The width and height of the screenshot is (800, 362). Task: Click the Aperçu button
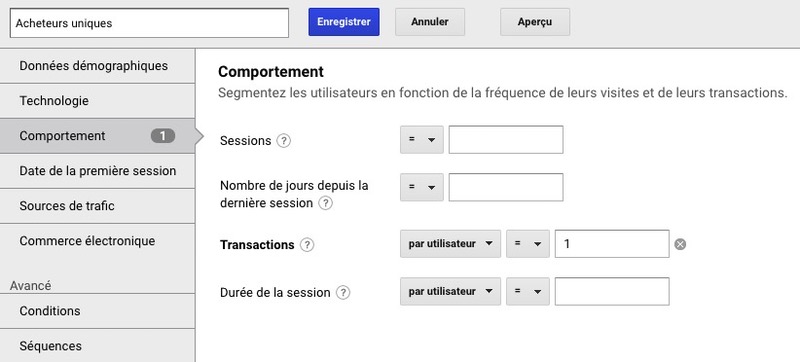point(535,22)
